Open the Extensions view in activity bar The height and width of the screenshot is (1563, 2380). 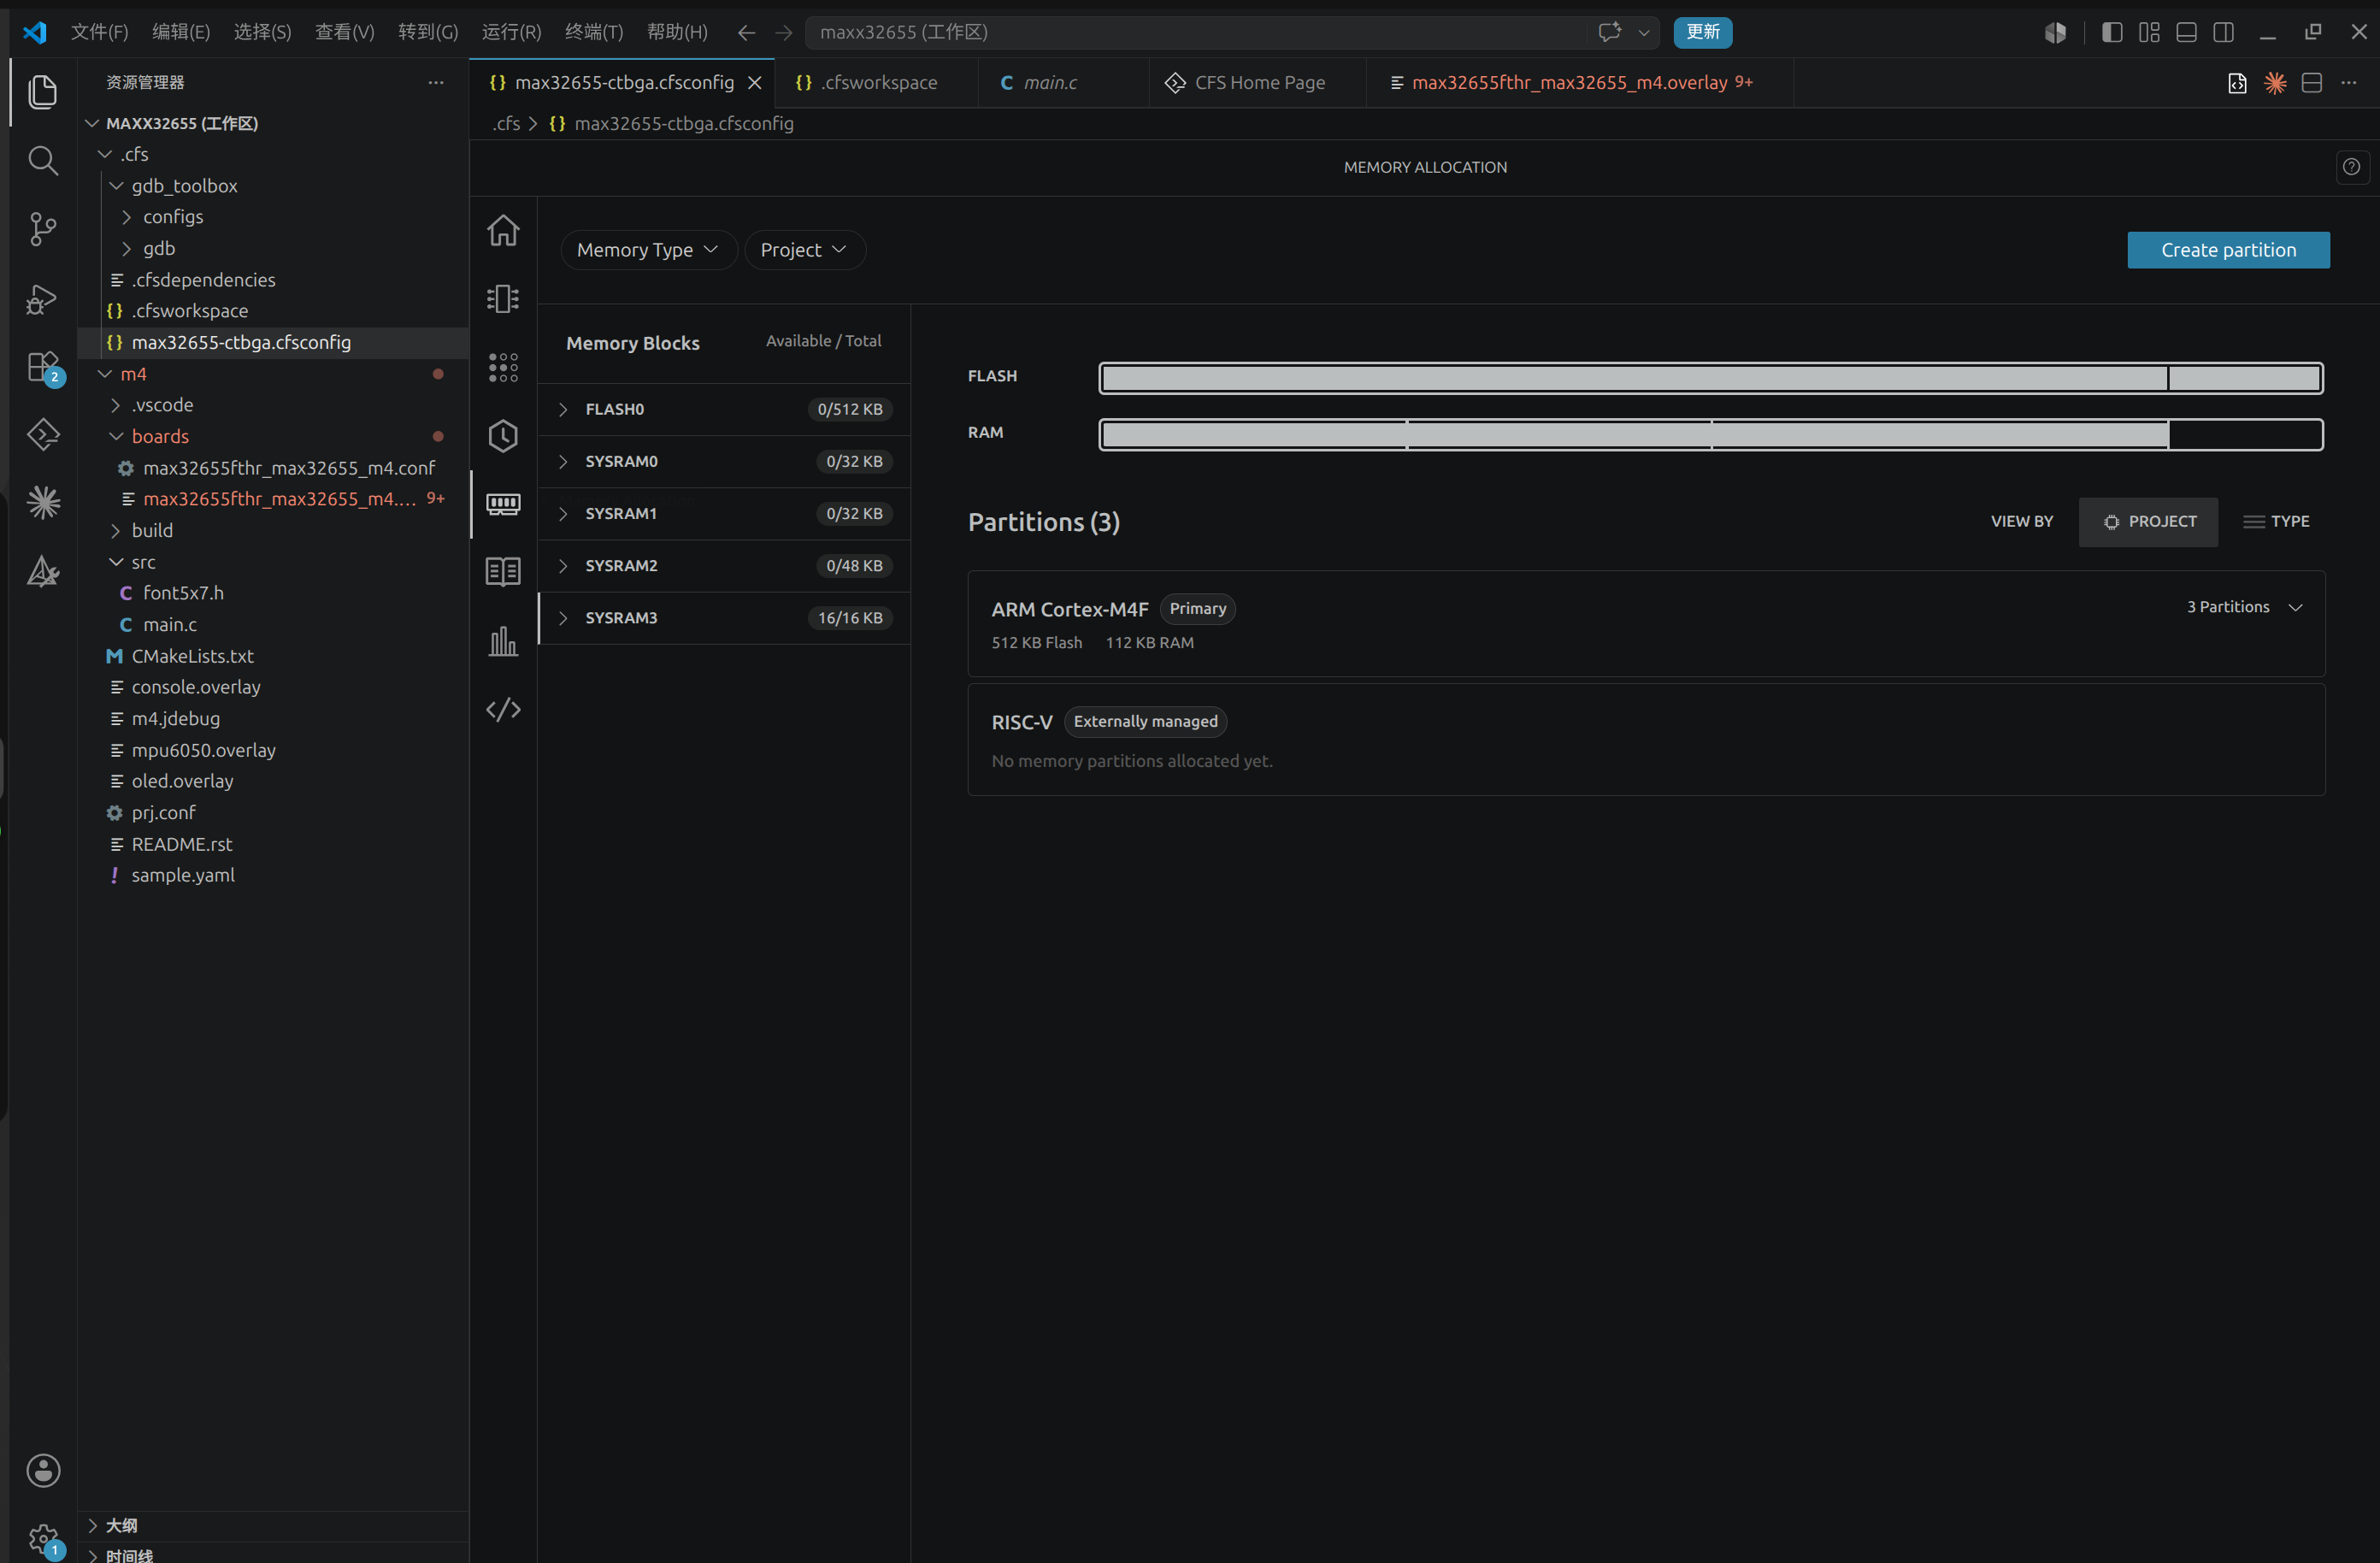(43, 367)
